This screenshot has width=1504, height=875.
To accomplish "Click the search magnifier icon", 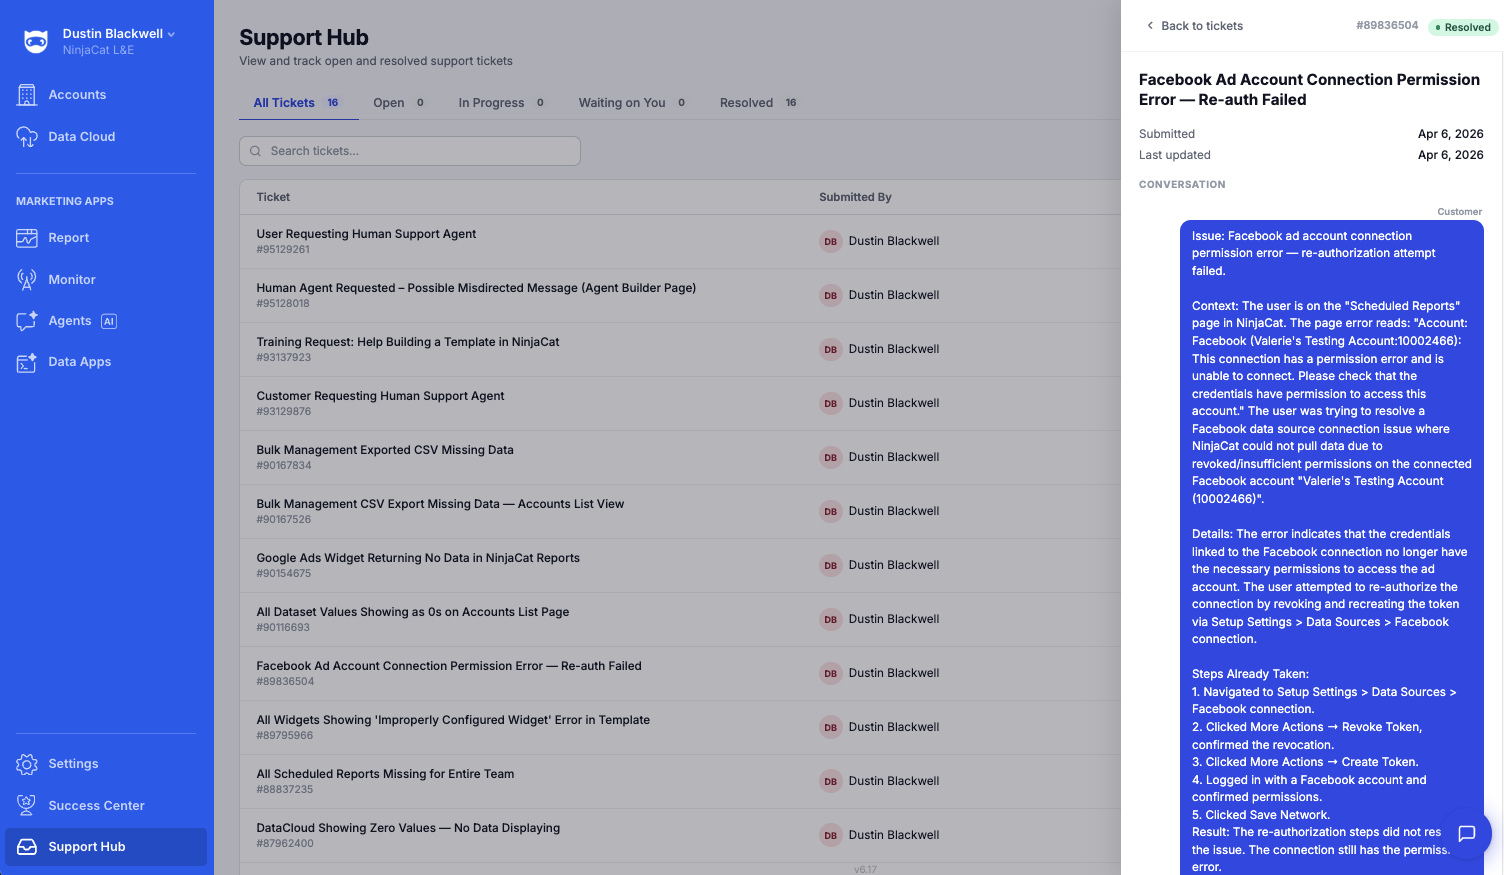I will coord(256,151).
